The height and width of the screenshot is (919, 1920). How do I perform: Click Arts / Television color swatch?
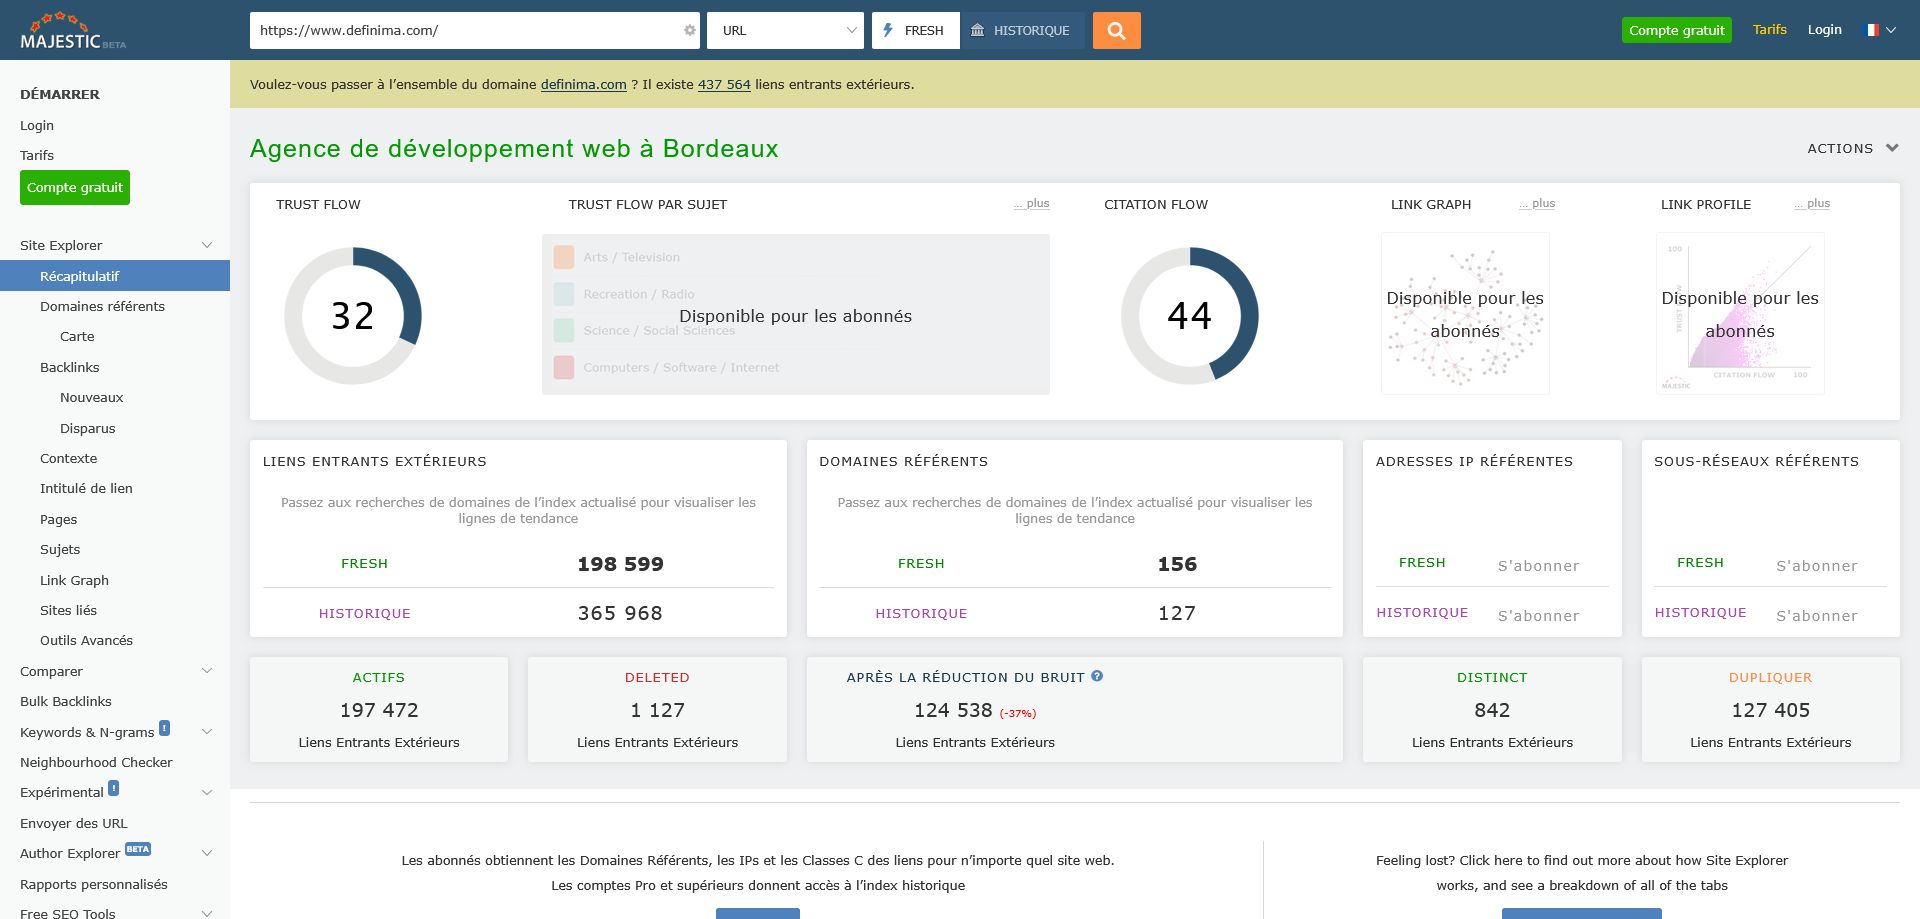(x=564, y=257)
